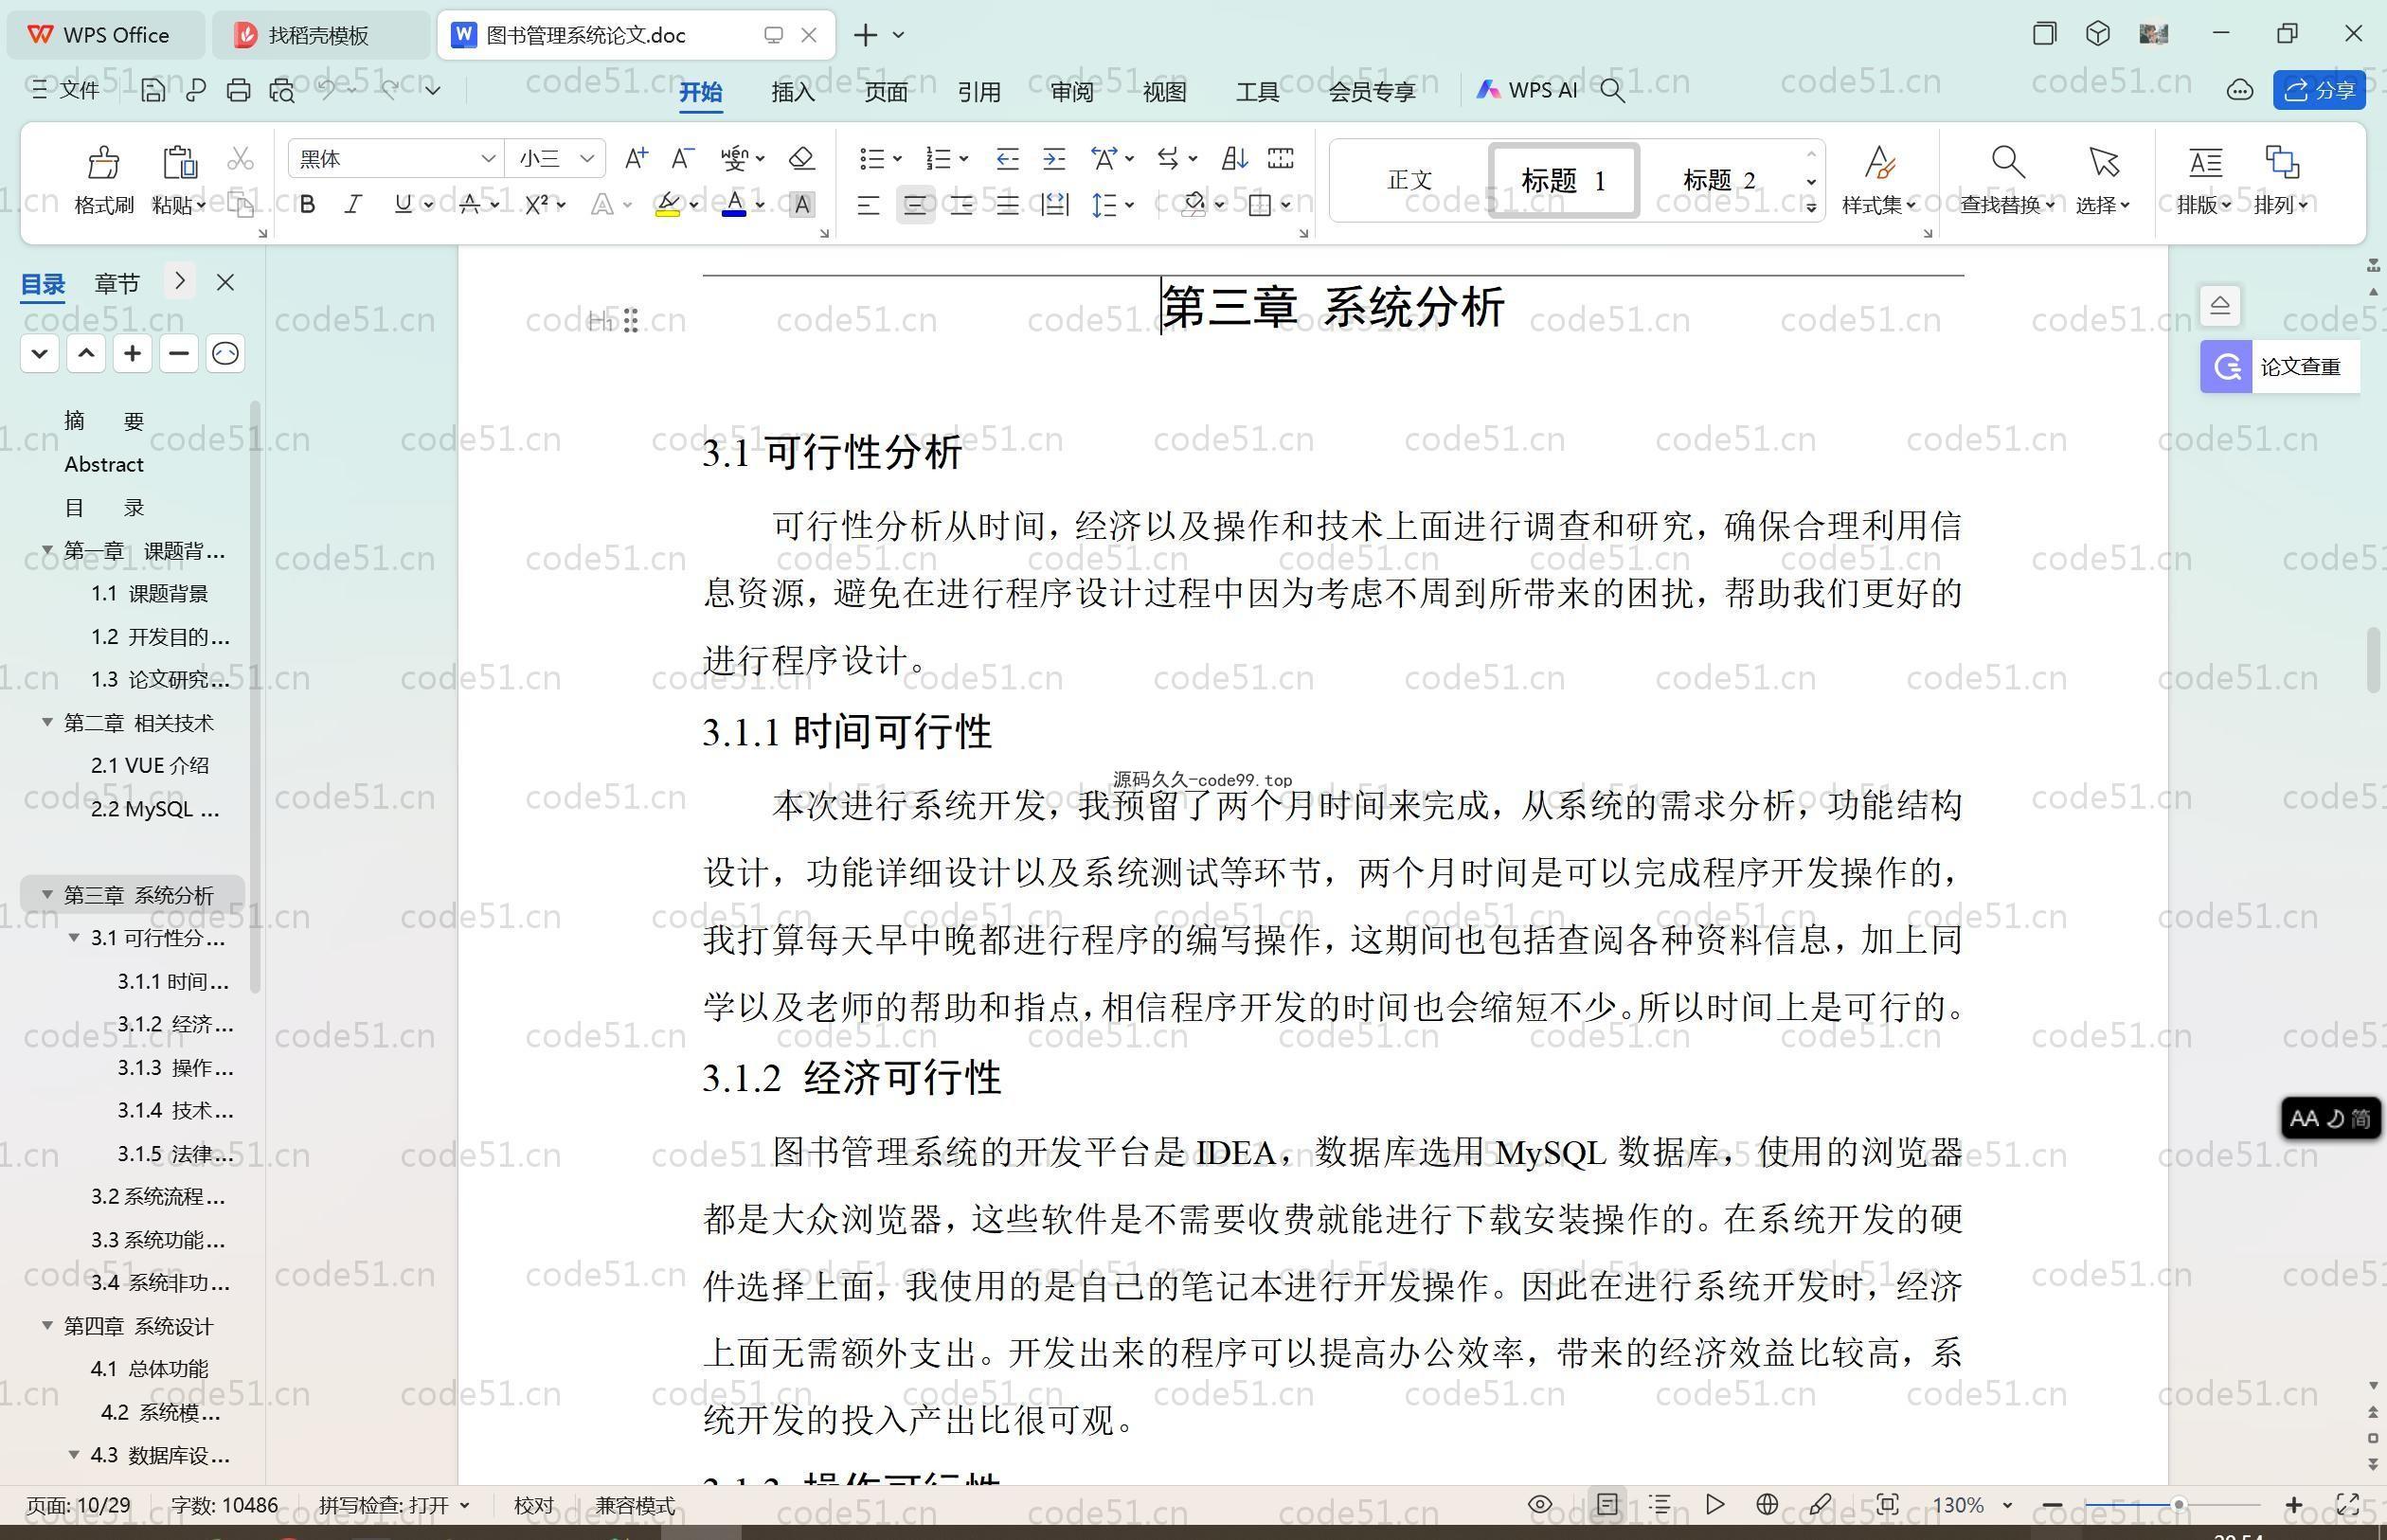Open the font name dropdown (黑体)
2387x1540 pixels.
point(488,158)
